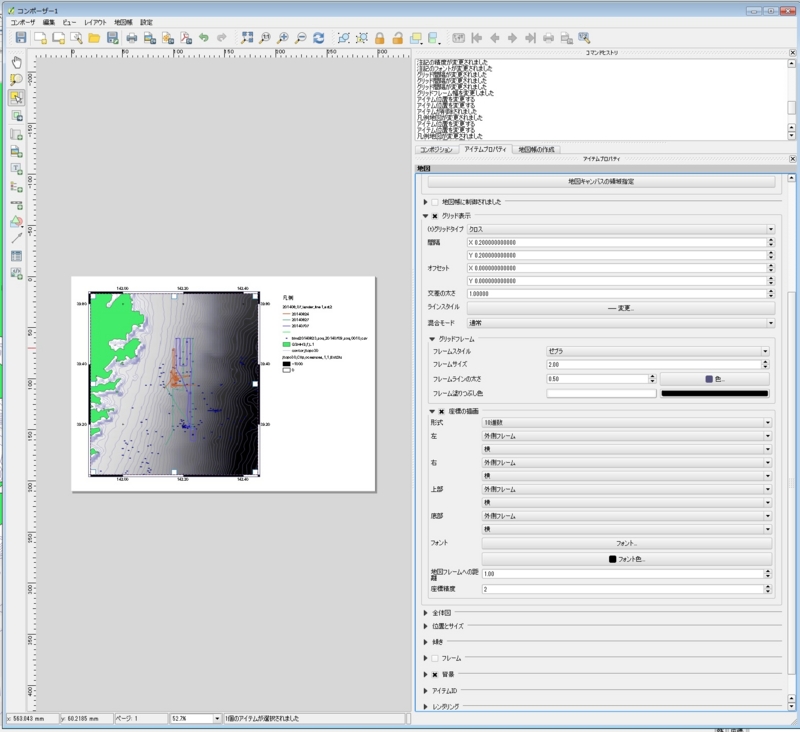800x732 pixels.
Task: Open the グリッドタイプ dropdown showing クロス
Action: point(621,229)
